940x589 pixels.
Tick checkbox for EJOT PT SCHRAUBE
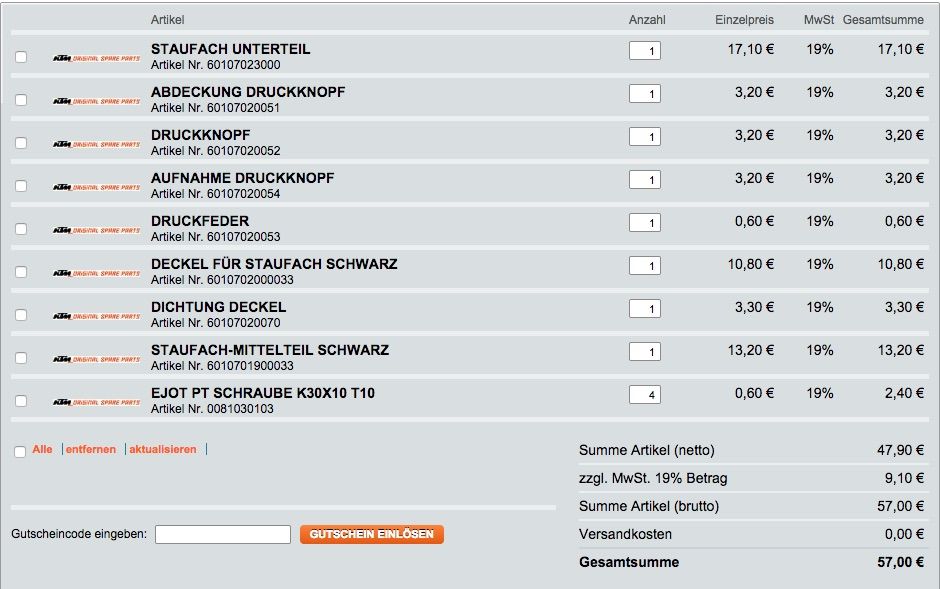pos(21,402)
